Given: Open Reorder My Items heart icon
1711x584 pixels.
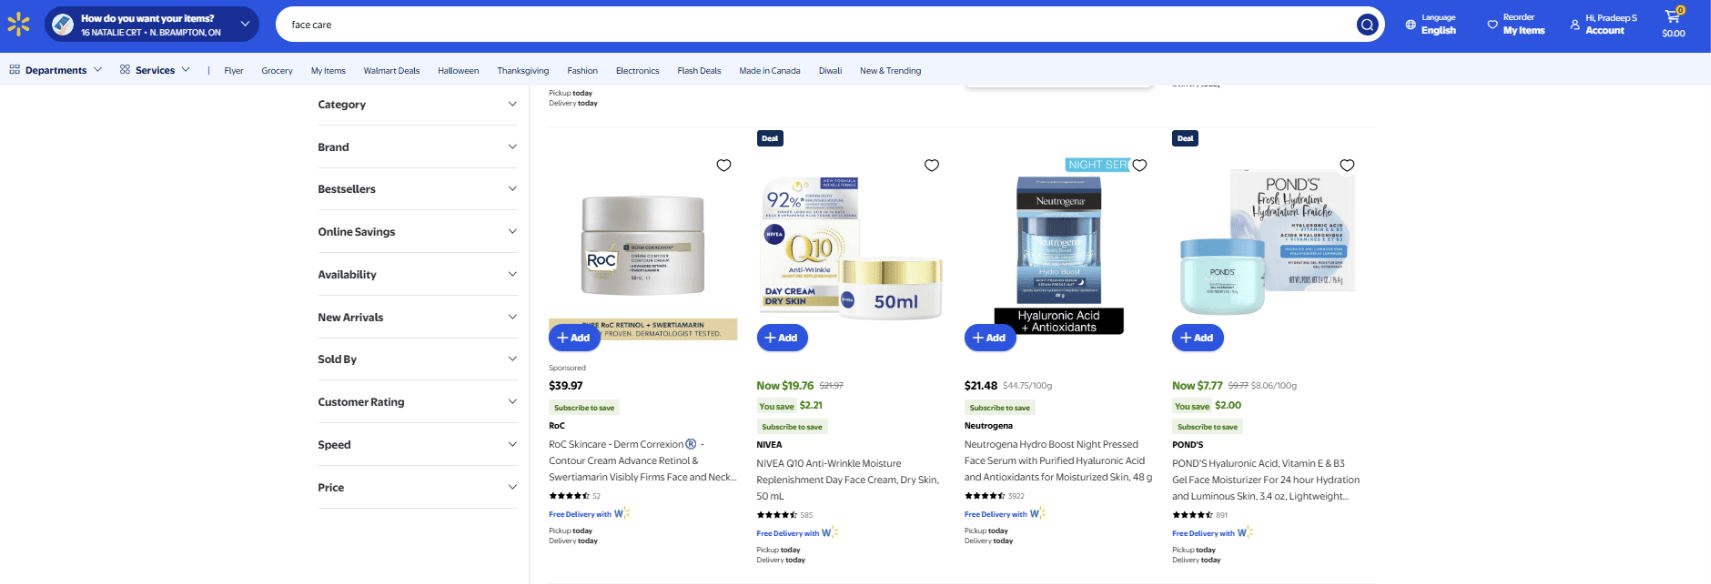Looking at the screenshot, I should click(1492, 24).
